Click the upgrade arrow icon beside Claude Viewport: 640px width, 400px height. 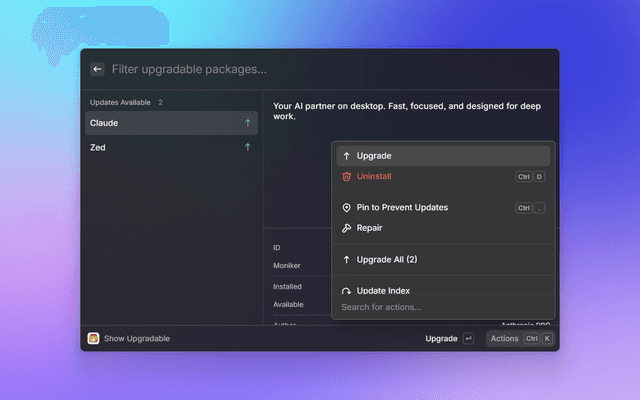247,123
